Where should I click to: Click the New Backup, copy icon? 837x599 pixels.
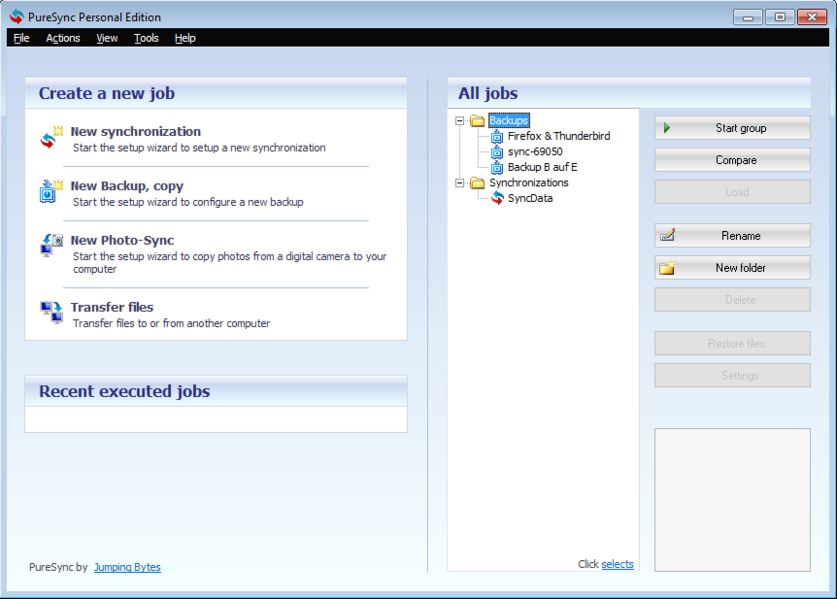(x=51, y=192)
